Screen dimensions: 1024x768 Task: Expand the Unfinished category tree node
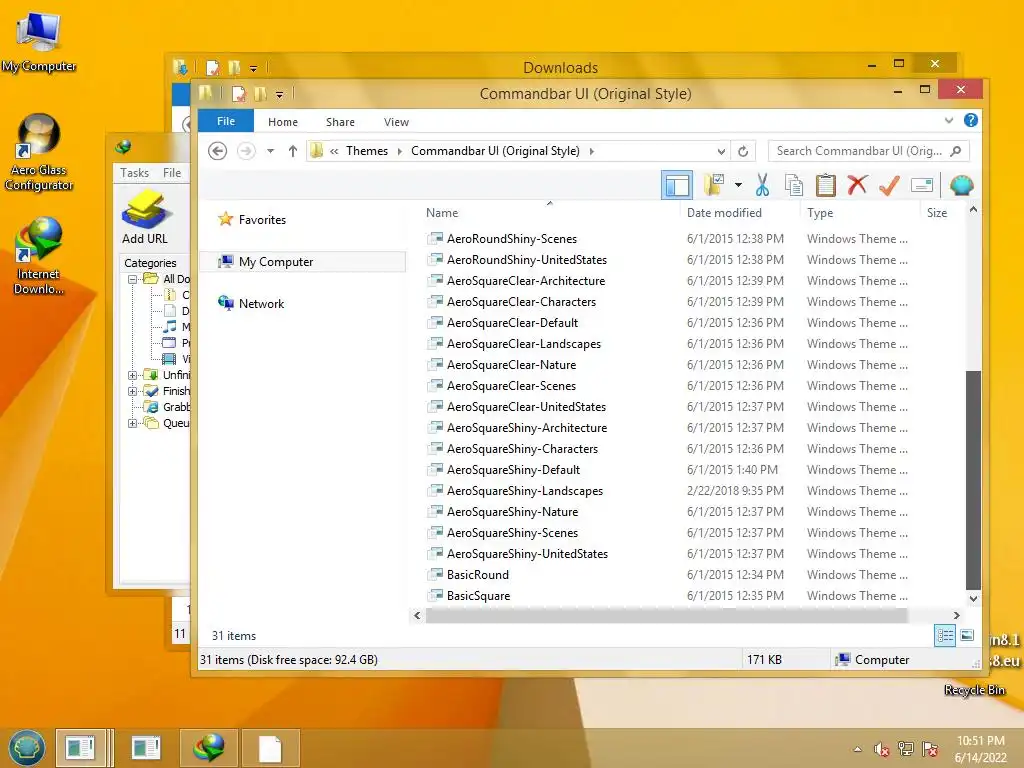[x=133, y=376]
